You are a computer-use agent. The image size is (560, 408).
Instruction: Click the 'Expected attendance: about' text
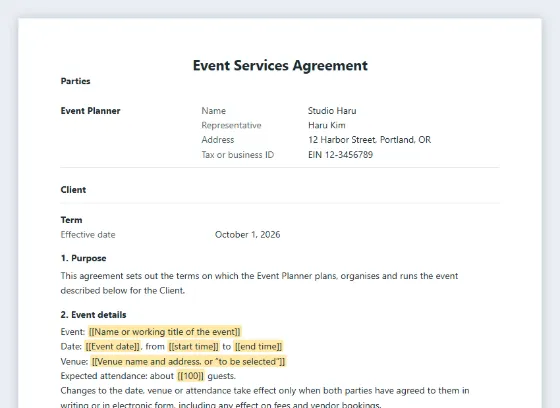[x=117, y=376]
